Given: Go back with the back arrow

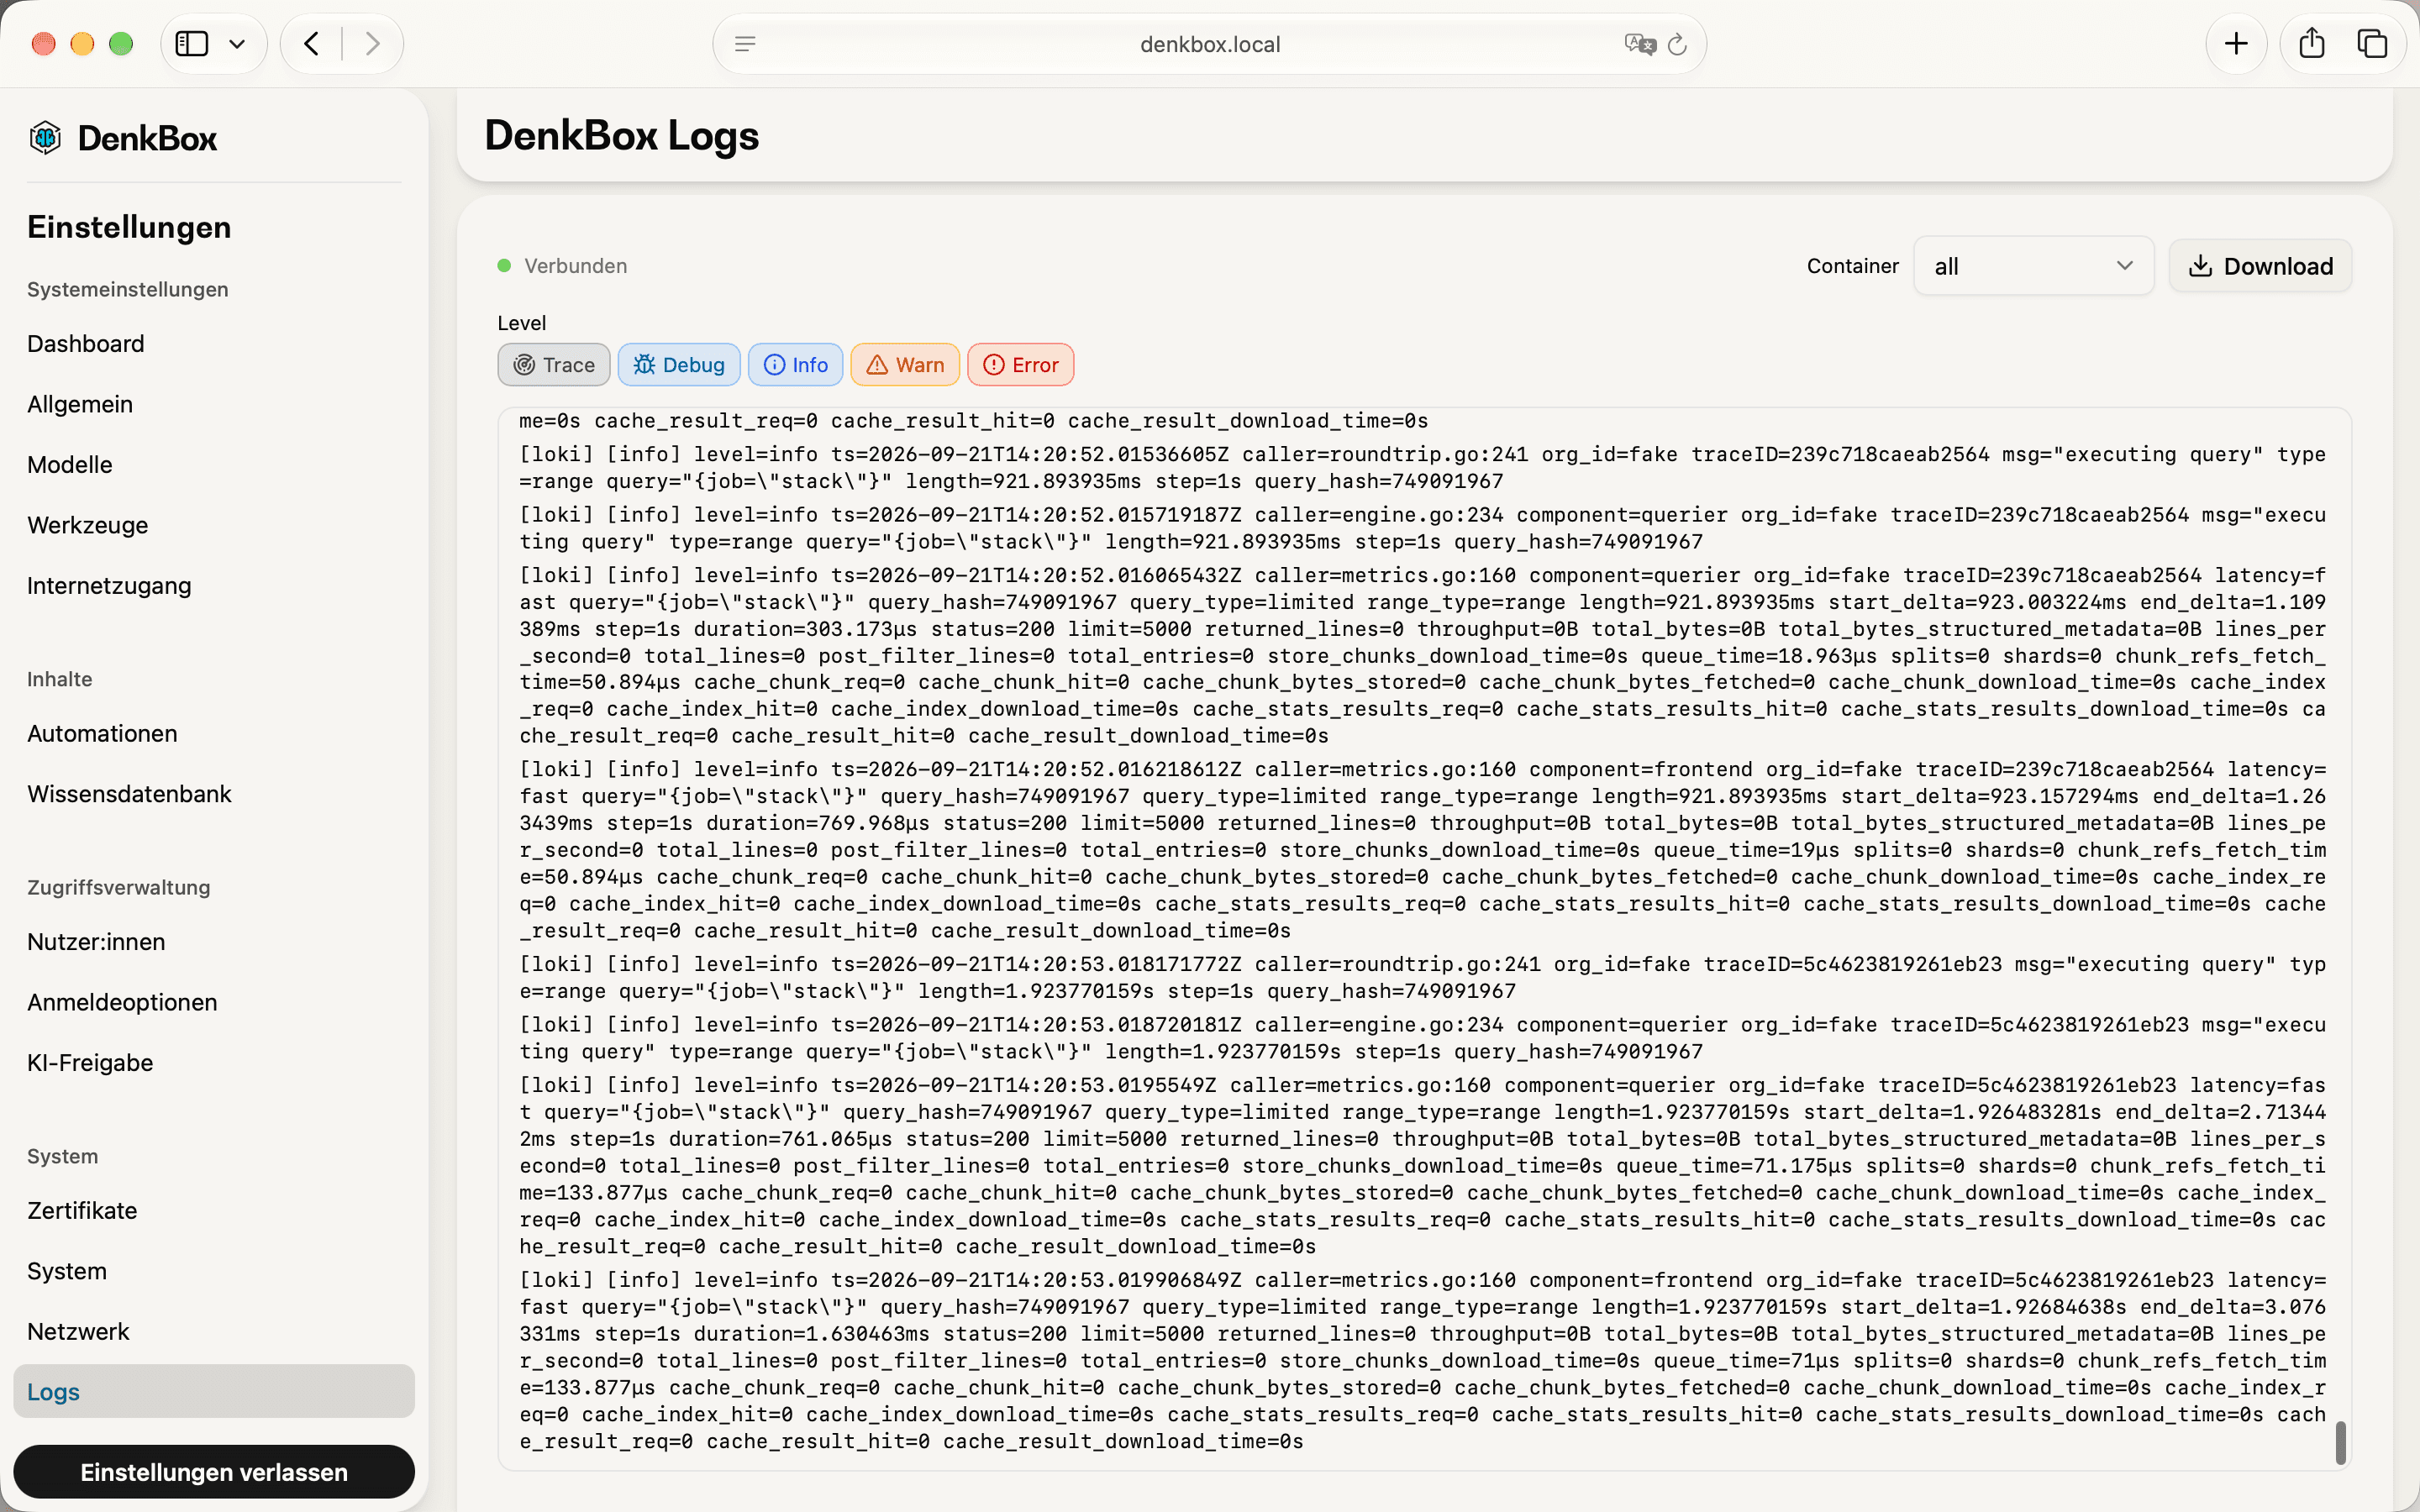Looking at the screenshot, I should click(312, 44).
